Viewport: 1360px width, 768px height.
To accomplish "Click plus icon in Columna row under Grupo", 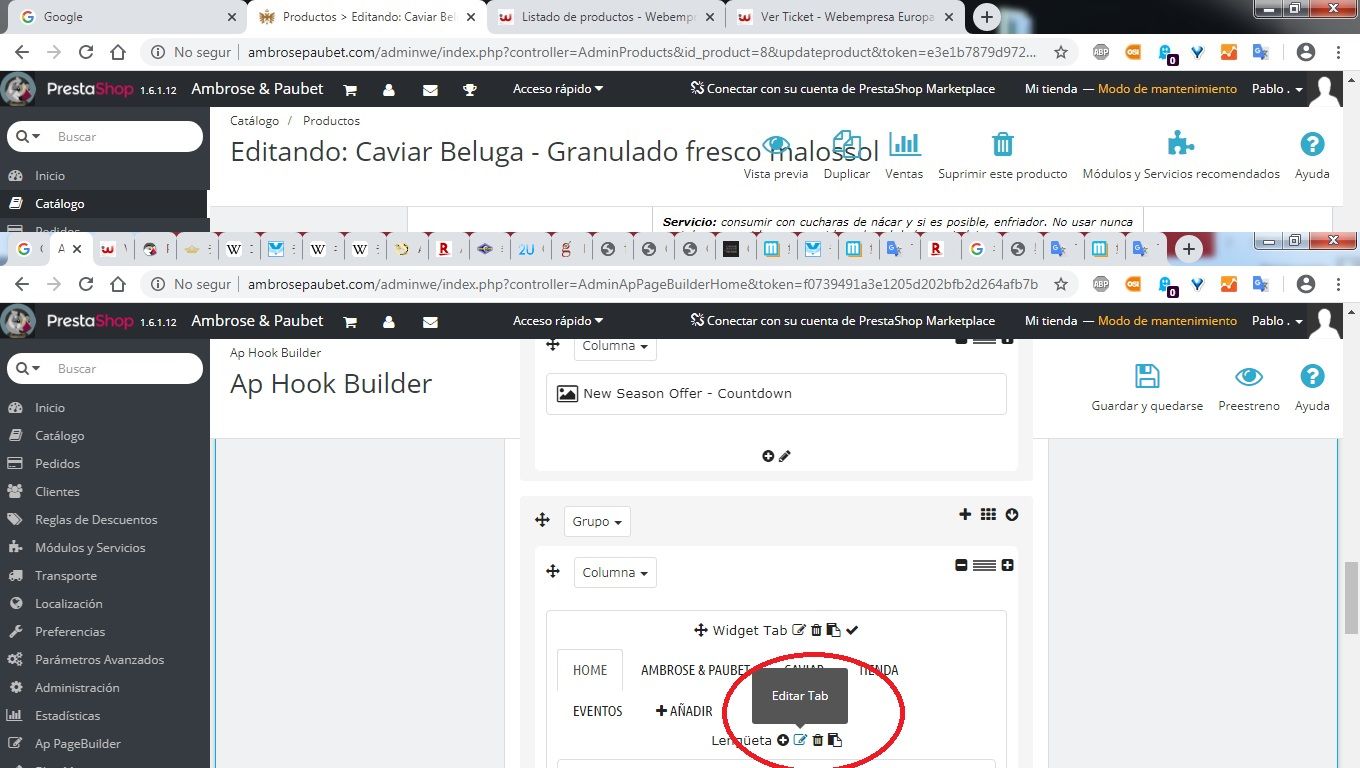I will (x=1007, y=565).
